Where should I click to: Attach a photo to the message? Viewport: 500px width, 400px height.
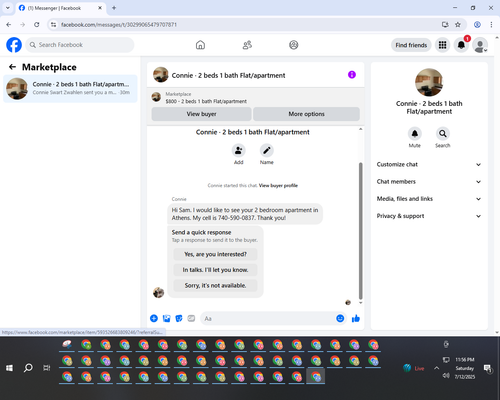(x=166, y=318)
